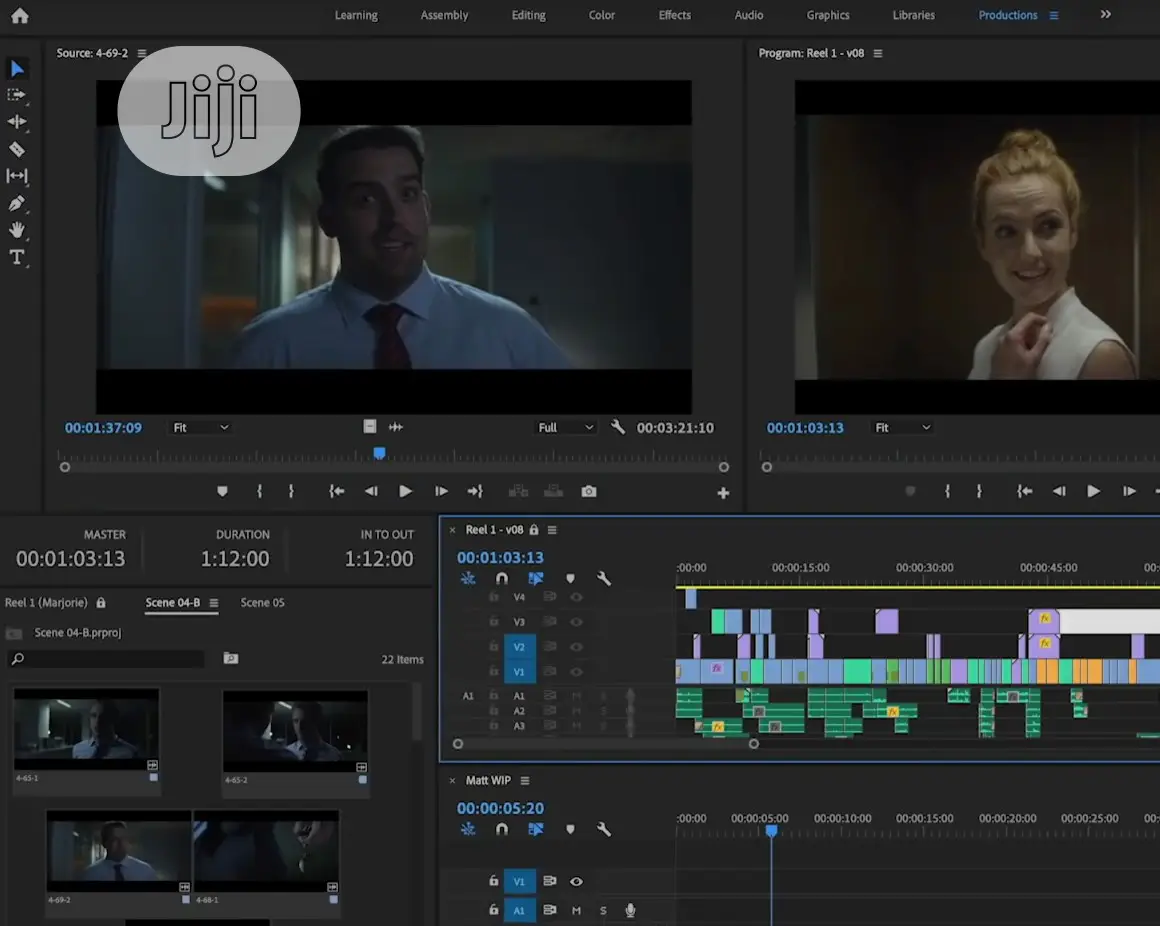Select the Razor tool
The width and height of the screenshot is (1160, 926).
(x=16, y=149)
